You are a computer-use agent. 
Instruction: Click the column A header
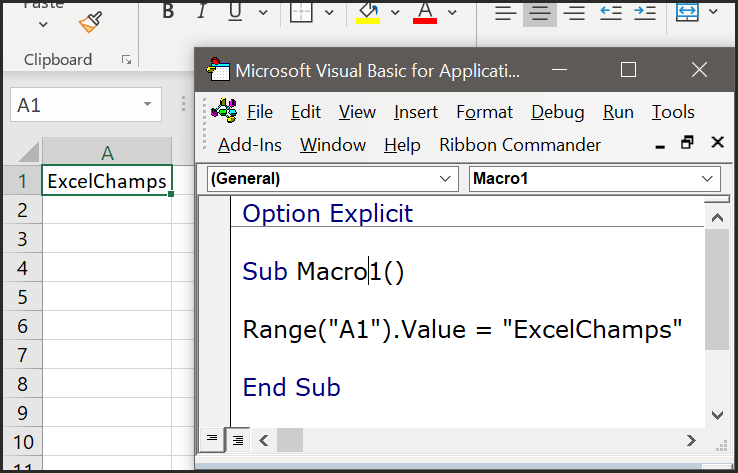(106, 152)
